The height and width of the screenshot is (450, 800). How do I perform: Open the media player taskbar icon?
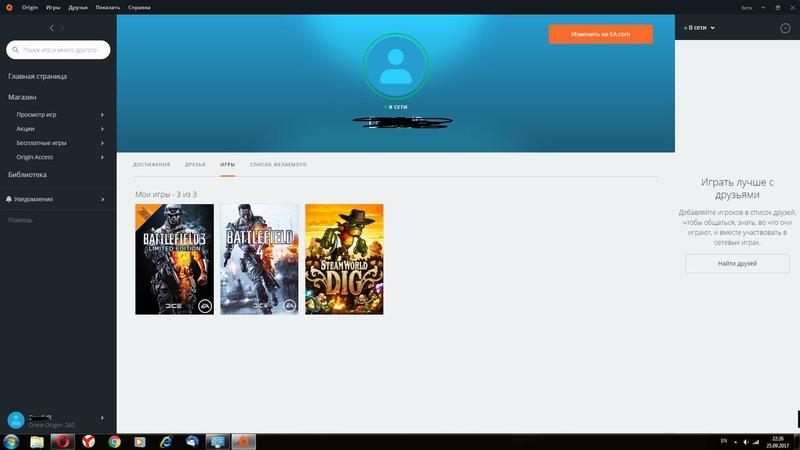(x=140, y=442)
